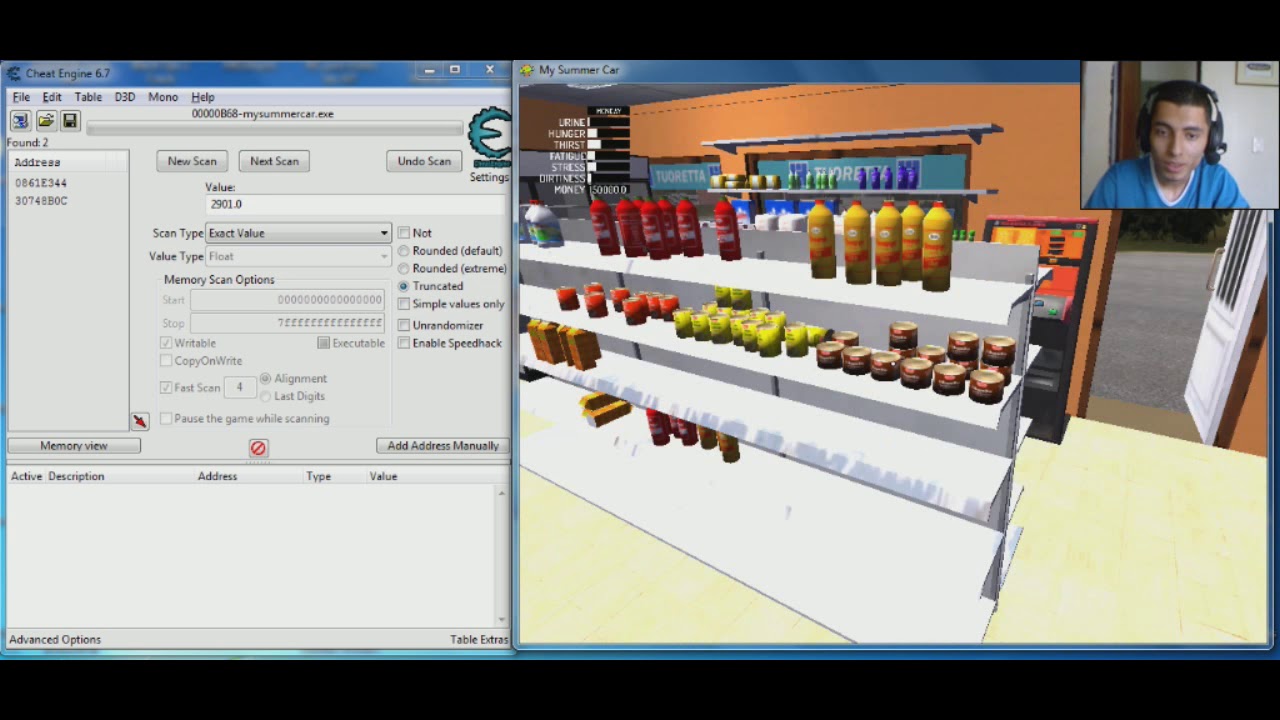Open the Edit menu
This screenshot has width=1280, height=720.
52,97
